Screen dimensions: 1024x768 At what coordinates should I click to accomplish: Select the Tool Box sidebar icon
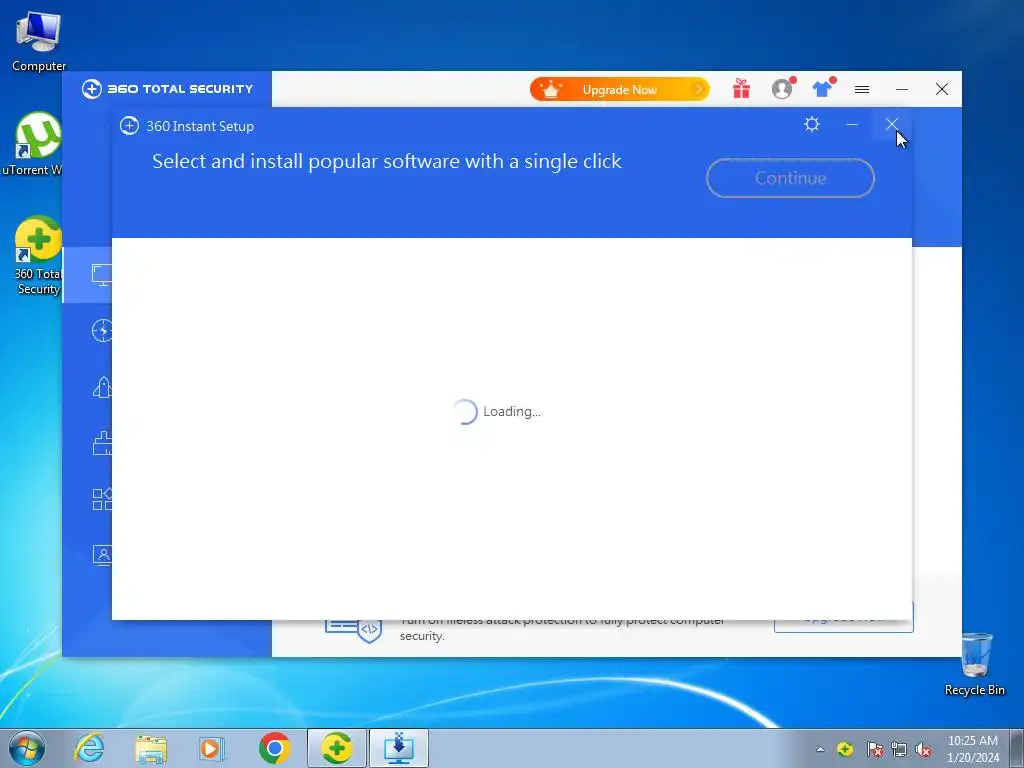click(x=102, y=499)
